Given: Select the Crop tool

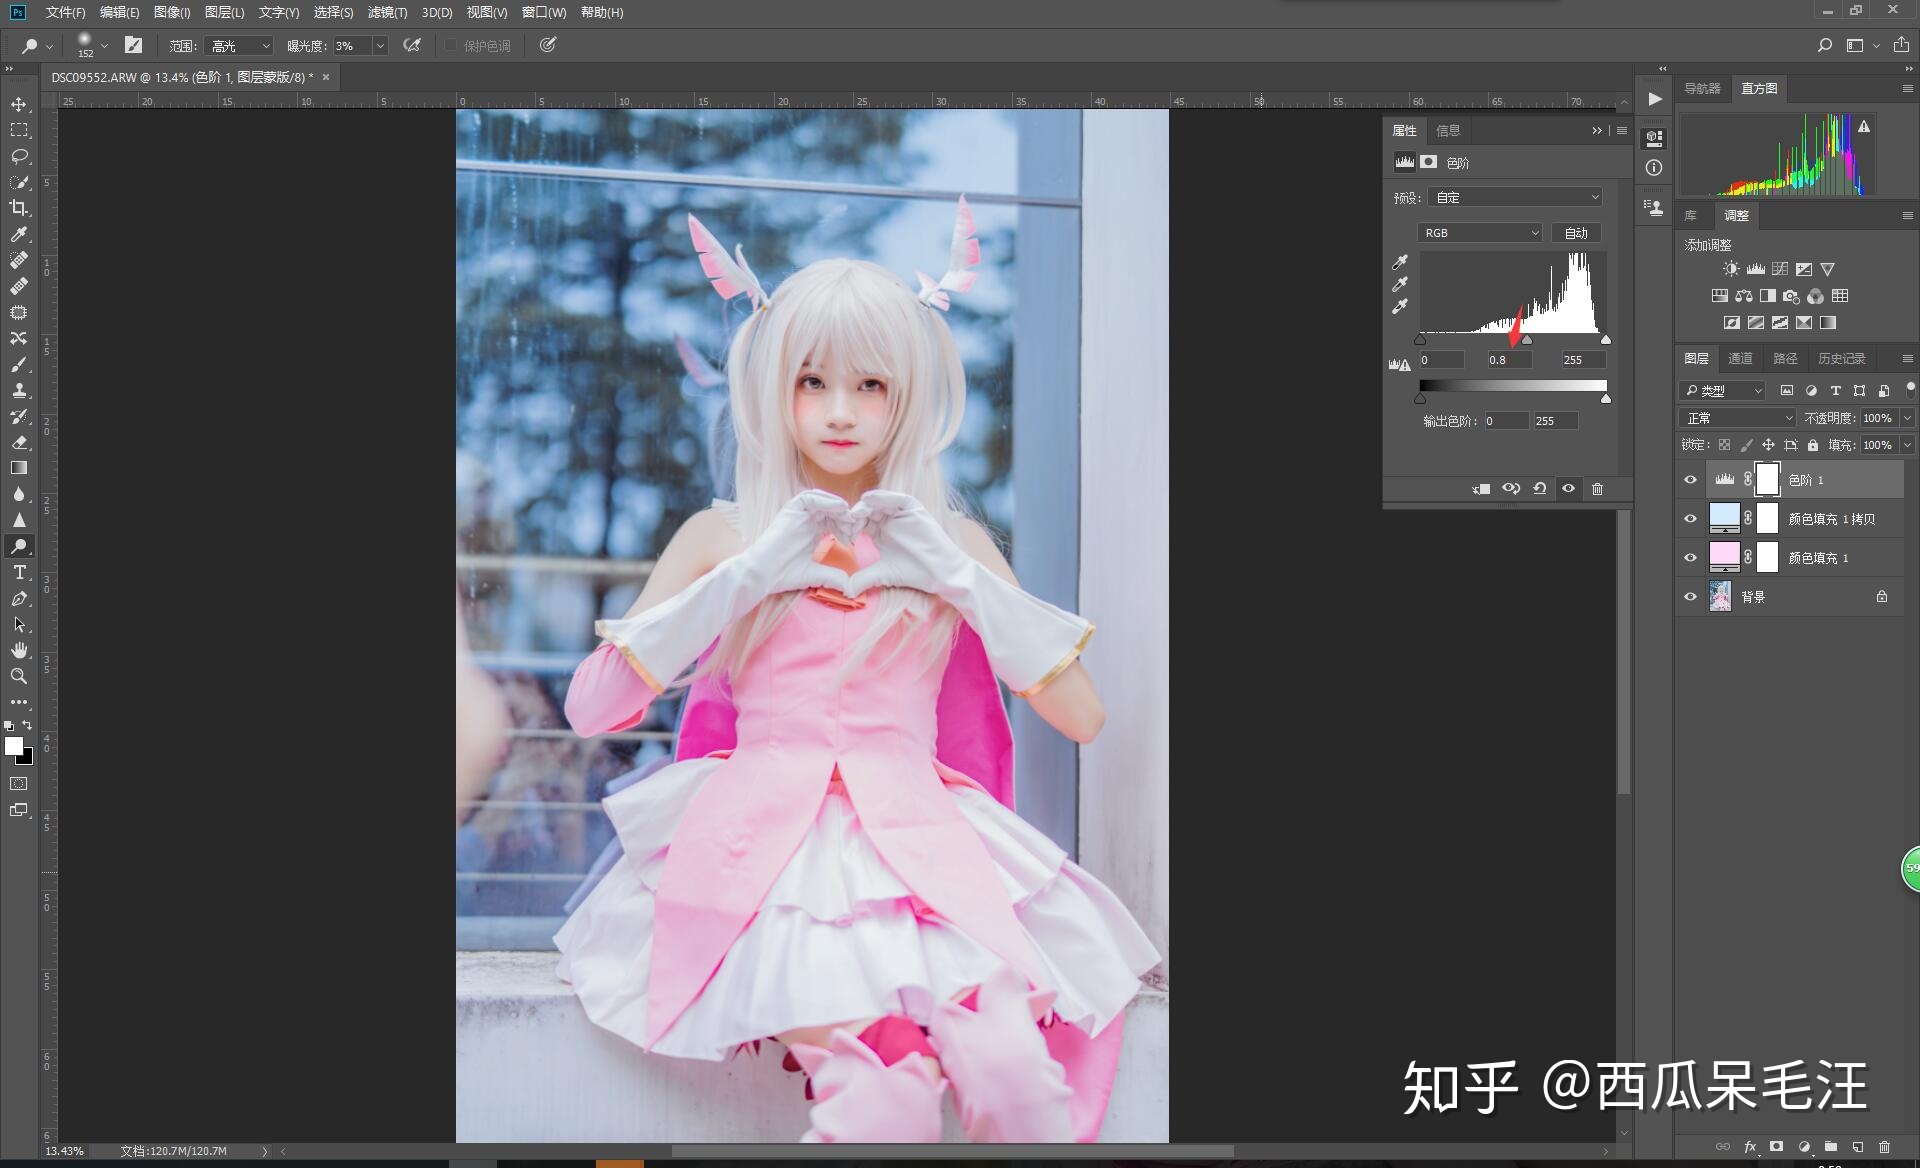Looking at the screenshot, I should [19, 208].
